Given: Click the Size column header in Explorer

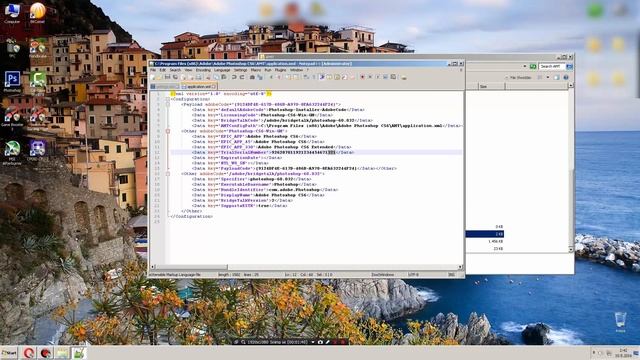Looking at the screenshot, I should pos(491,86).
